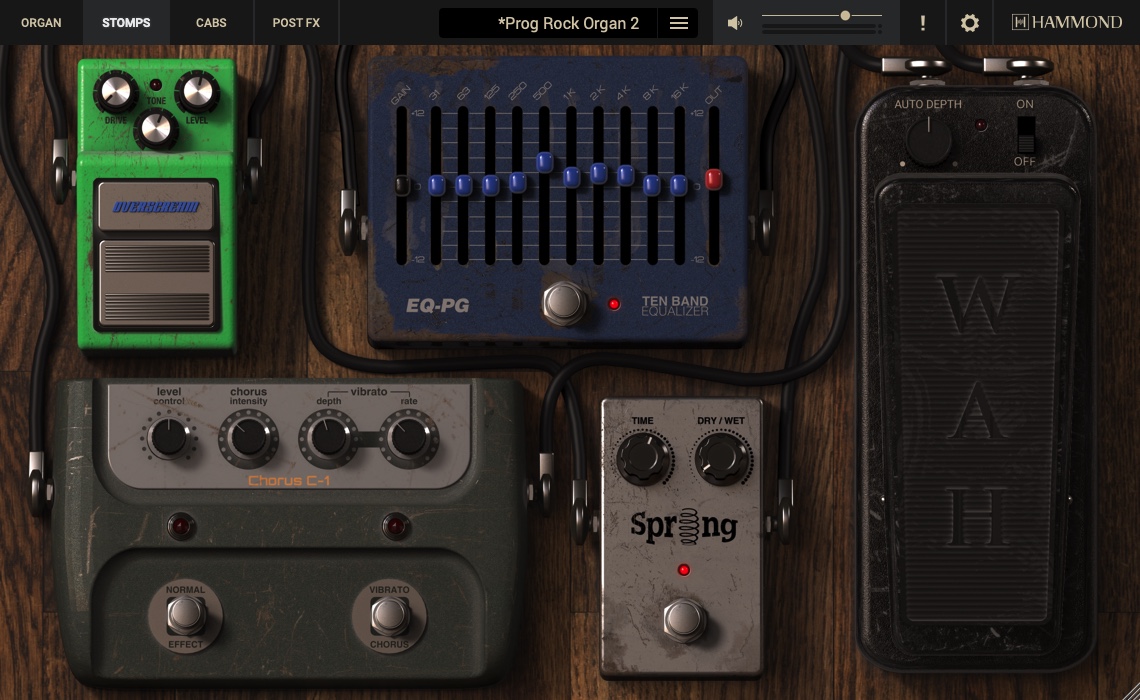Open the CABS tab
The width and height of the screenshot is (1140, 700).
(211, 23)
